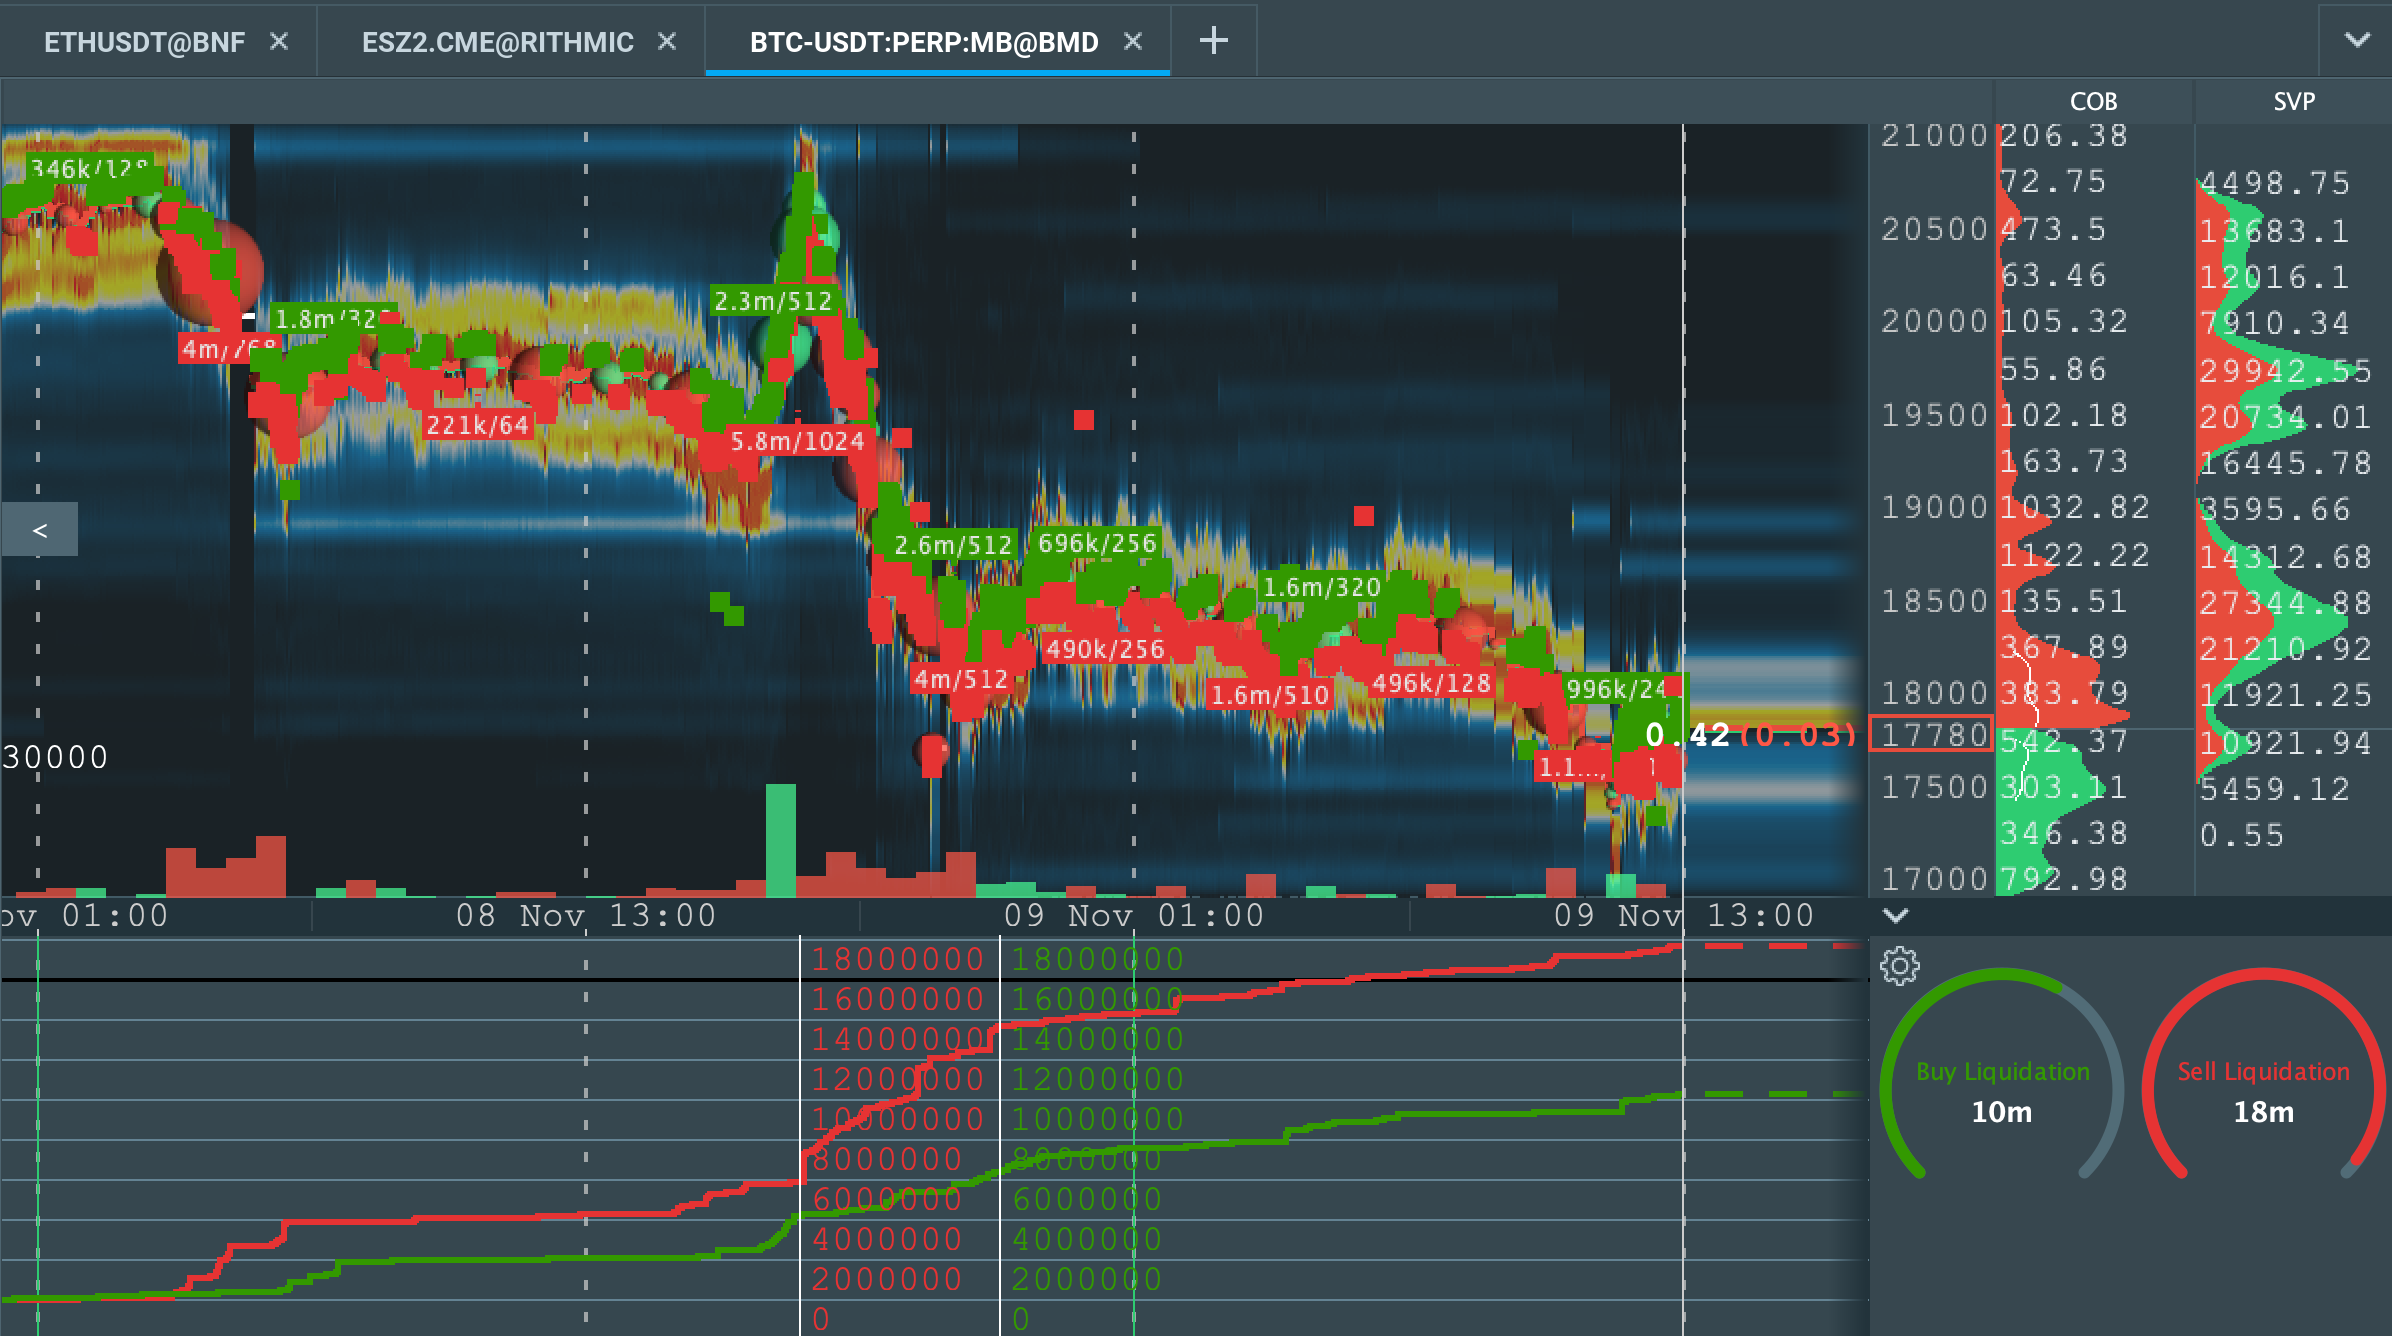Close the BTC-USDT:PERP:MB@BMD tab

[1133, 41]
